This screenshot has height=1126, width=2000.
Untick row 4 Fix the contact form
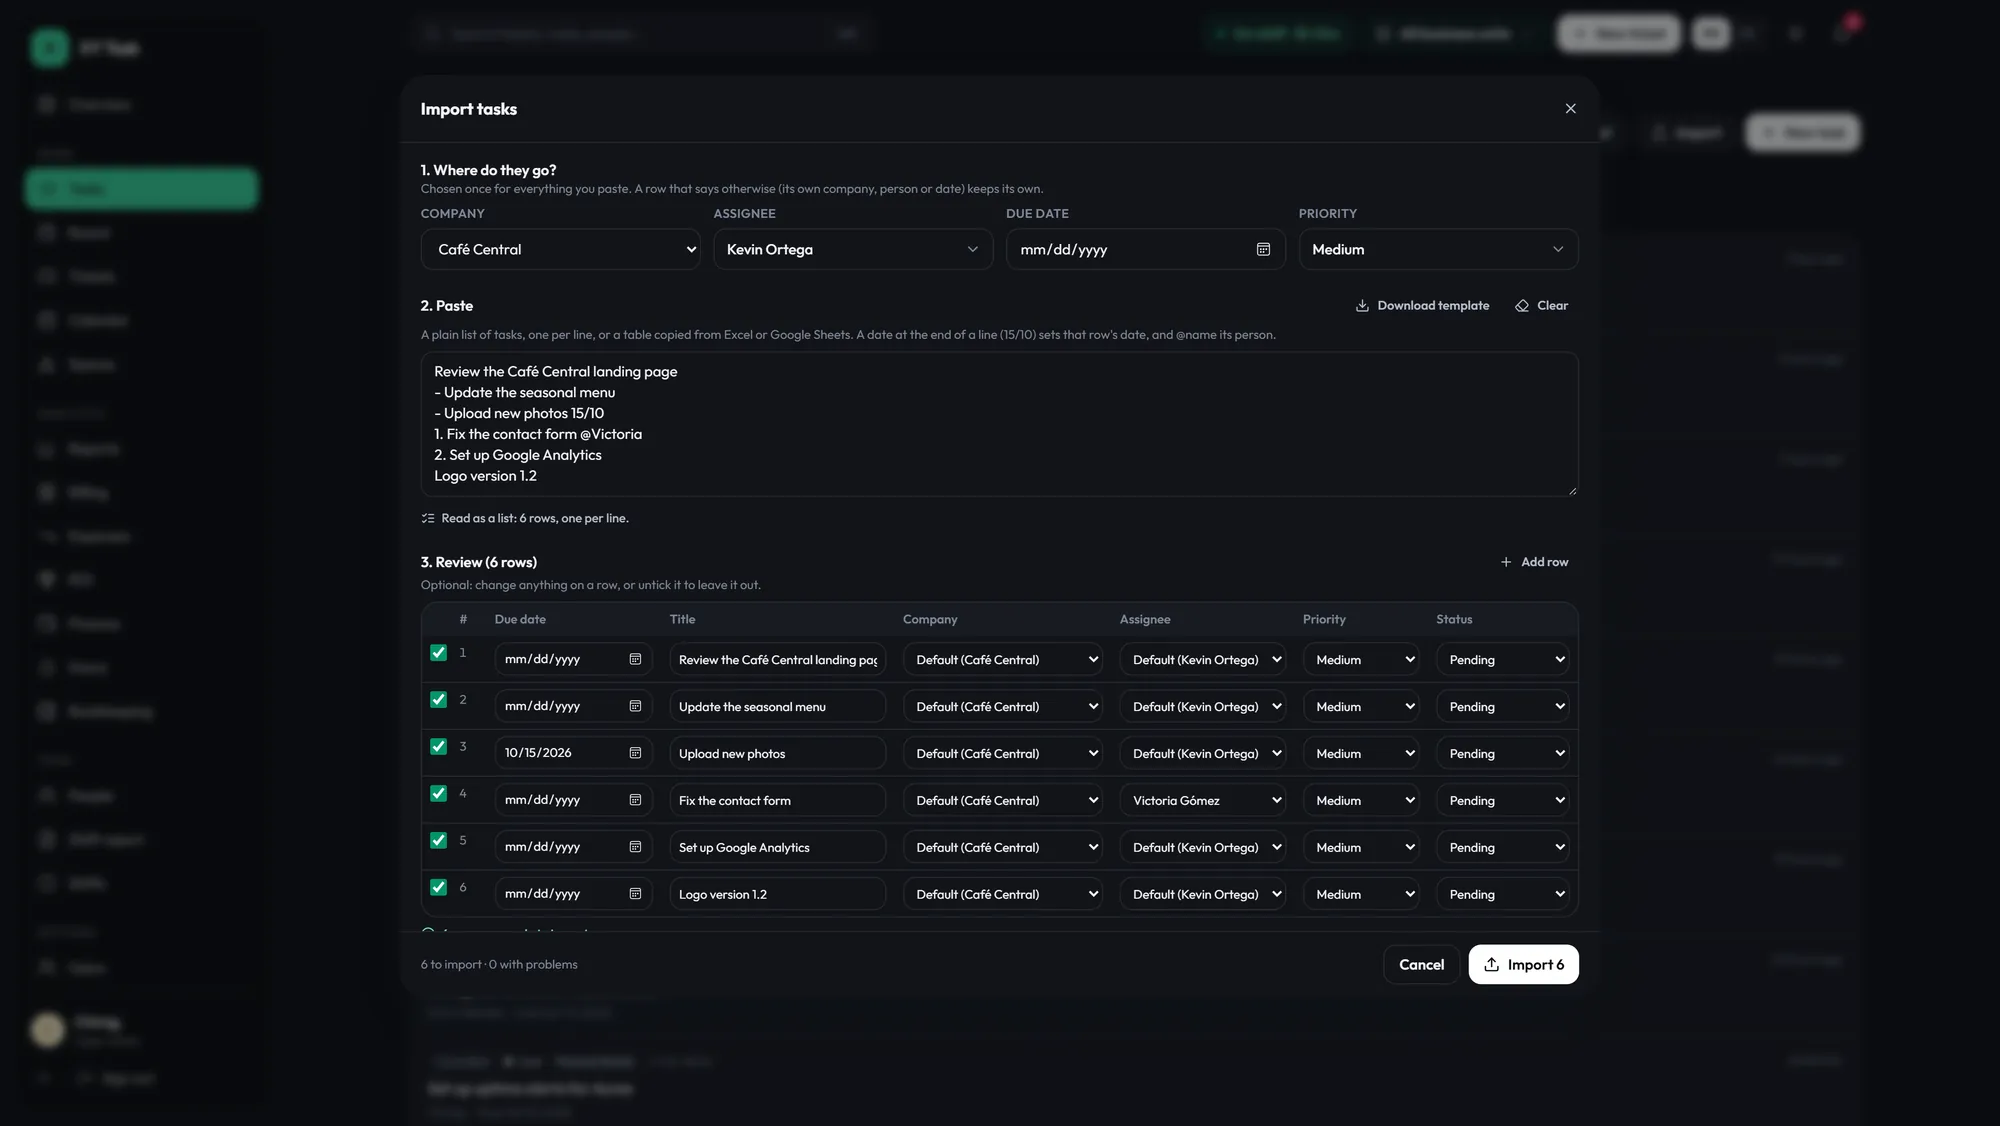[438, 794]
